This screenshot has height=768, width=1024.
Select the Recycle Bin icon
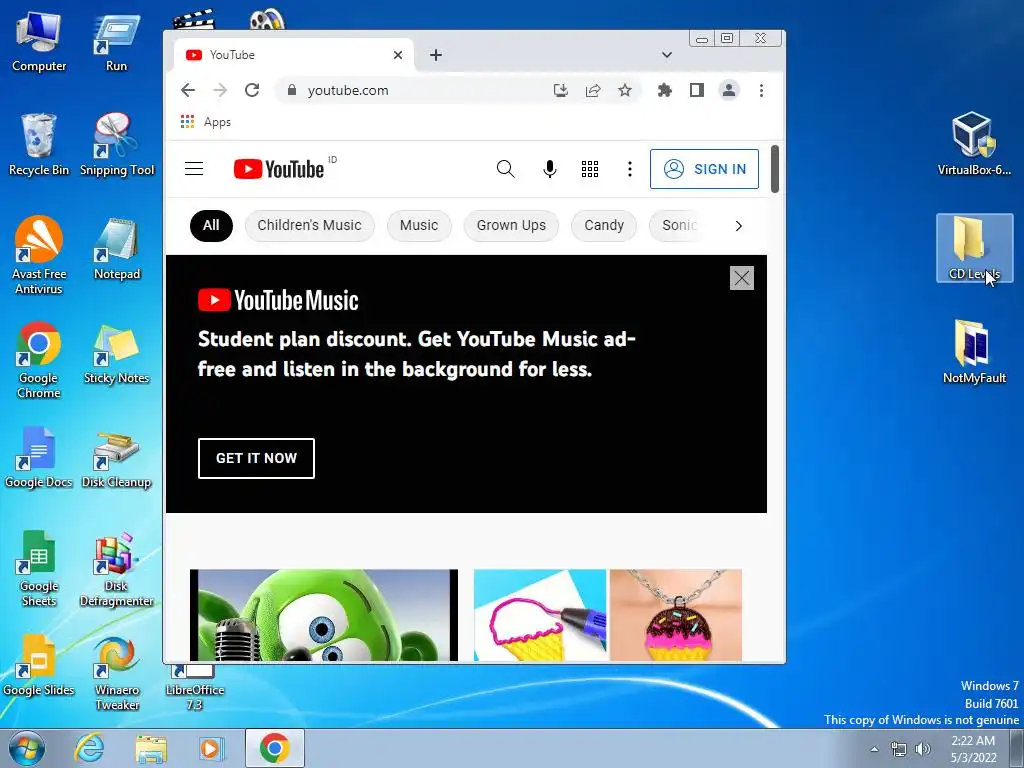(x=39, y=144)
